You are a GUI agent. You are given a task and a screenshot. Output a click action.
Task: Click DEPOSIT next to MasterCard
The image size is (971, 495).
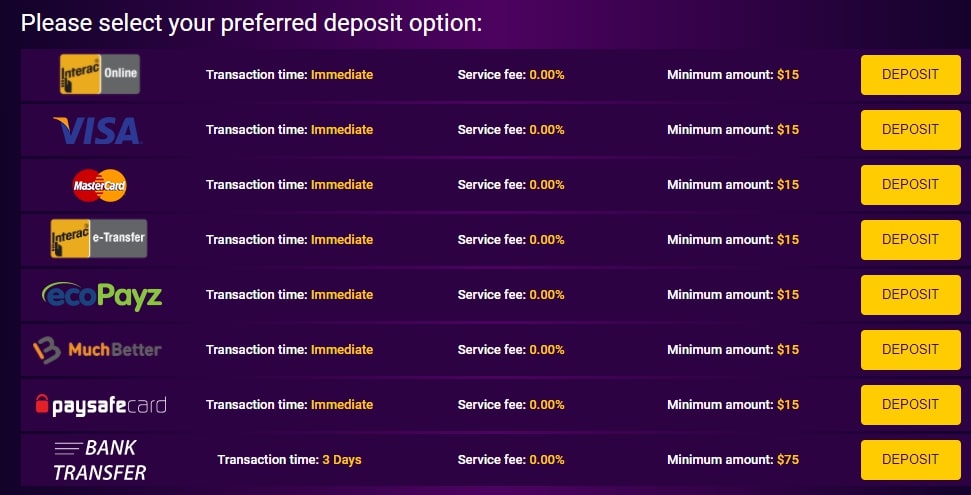click(x=910, y=184)
